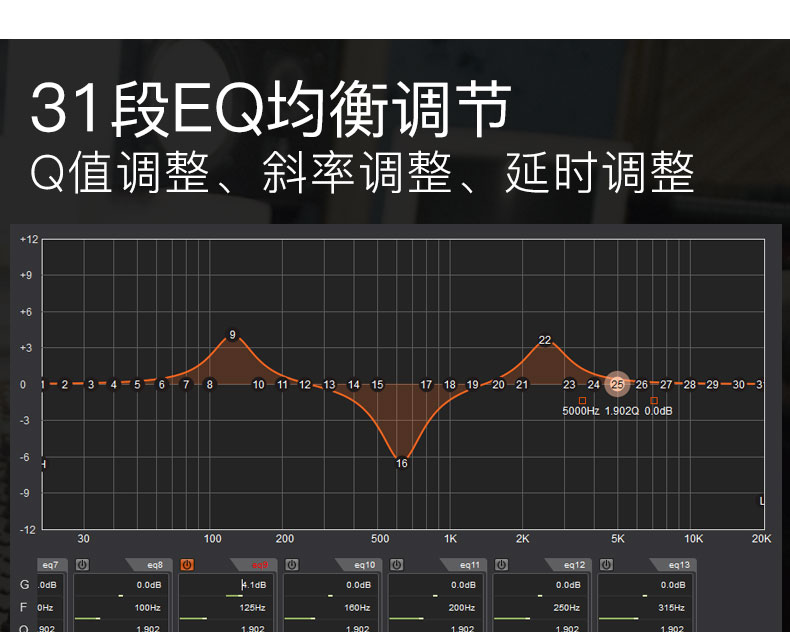Select EQ node 13 on the graph
The height and width of the screenshot is (632, 790).
[329, 384]
